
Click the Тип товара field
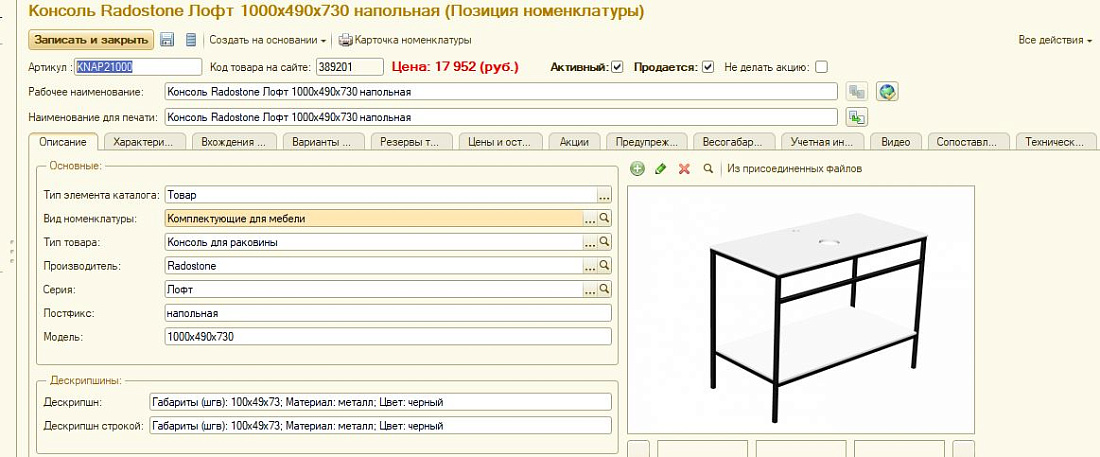click(373, 242)
